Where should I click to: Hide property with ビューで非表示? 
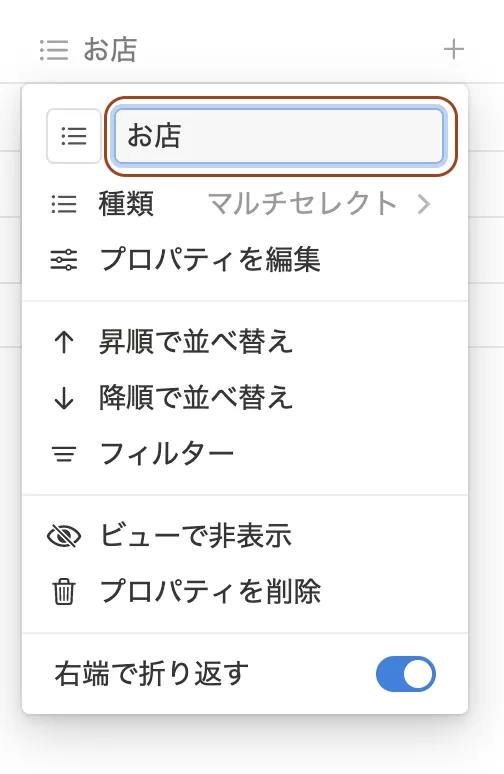pos(245,536)
